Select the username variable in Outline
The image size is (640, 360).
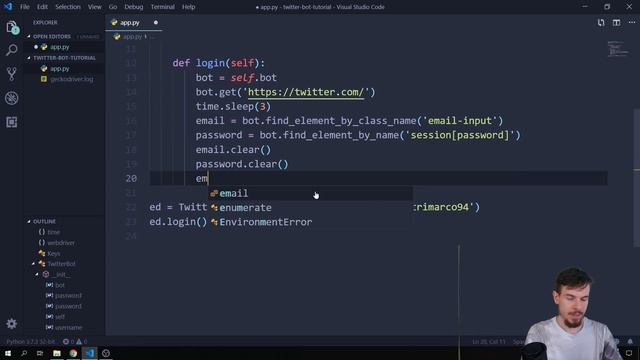[x=68, y=328]
